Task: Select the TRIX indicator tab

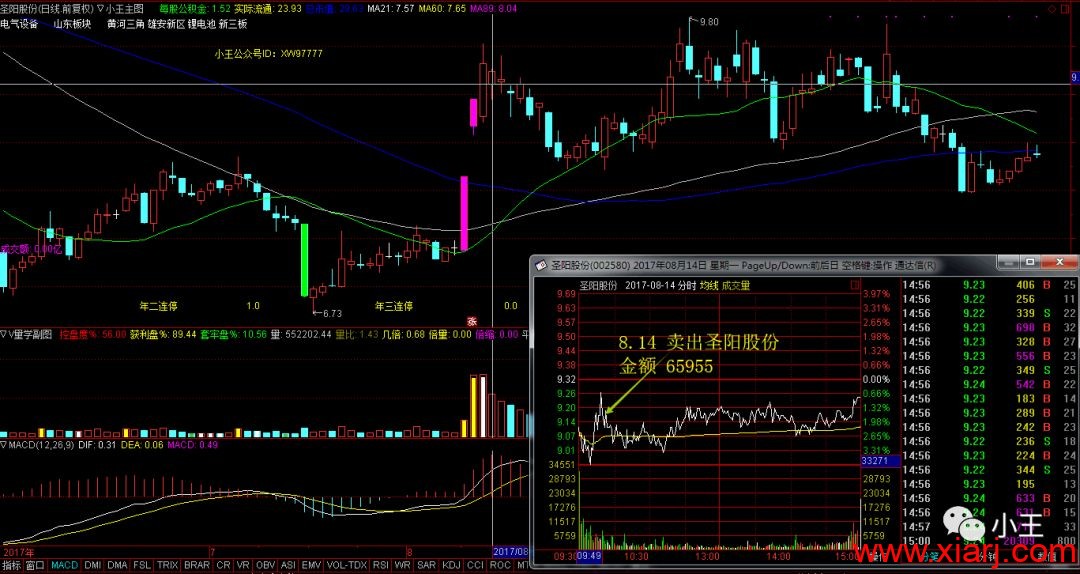Action: click(167, 565)
